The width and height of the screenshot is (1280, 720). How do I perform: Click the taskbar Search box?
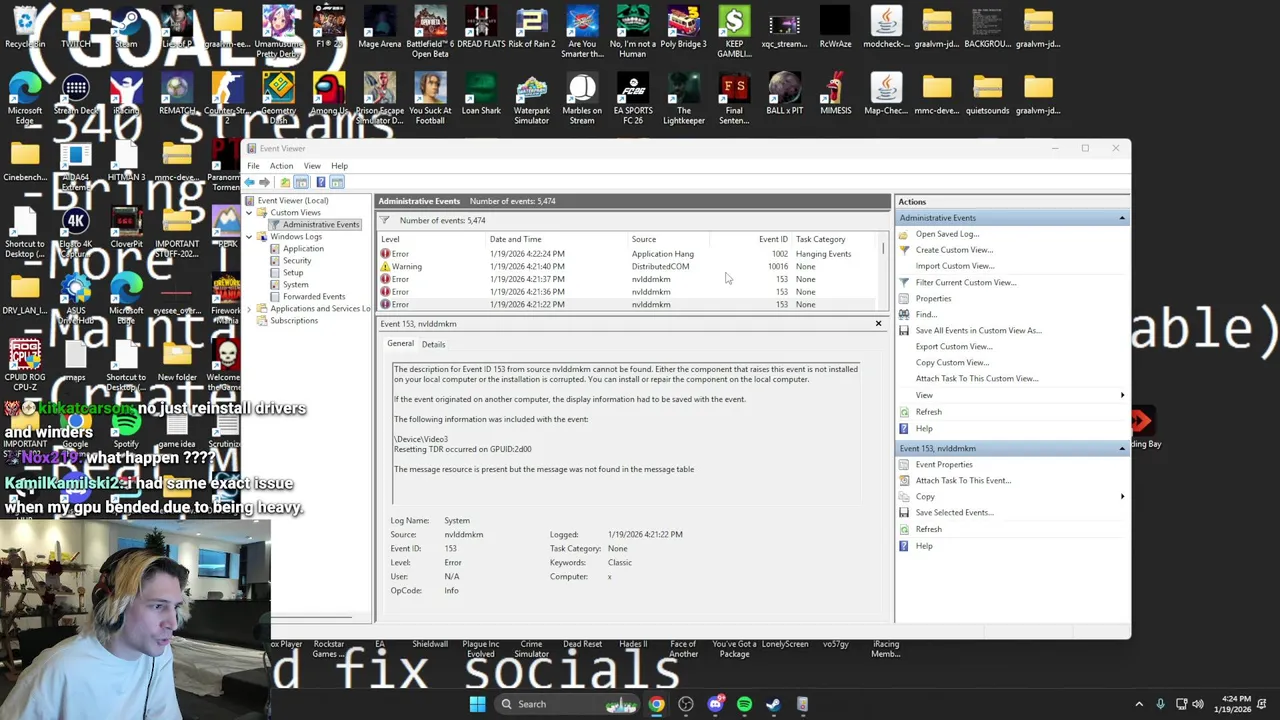click(568, 704)
